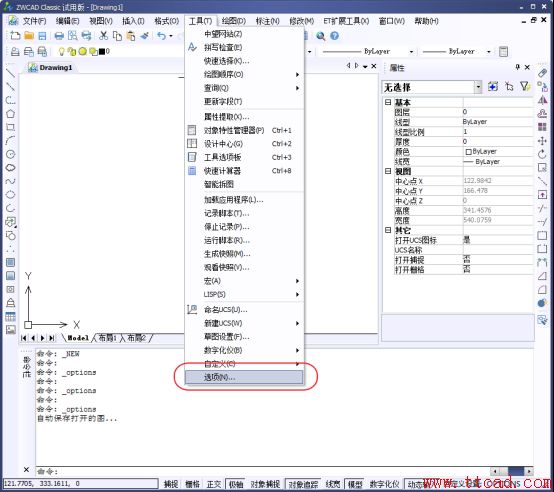Click the Print icon in toolbar
Image resolution: width=554 pixels, height=492 pixels.
coord(59,36)
